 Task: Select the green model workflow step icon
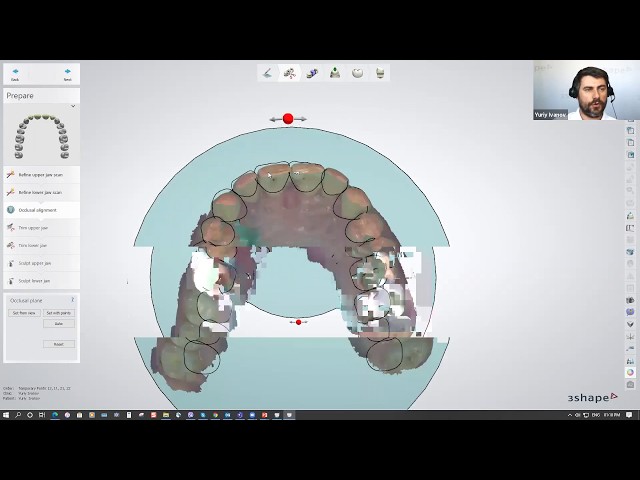point(335,73)
